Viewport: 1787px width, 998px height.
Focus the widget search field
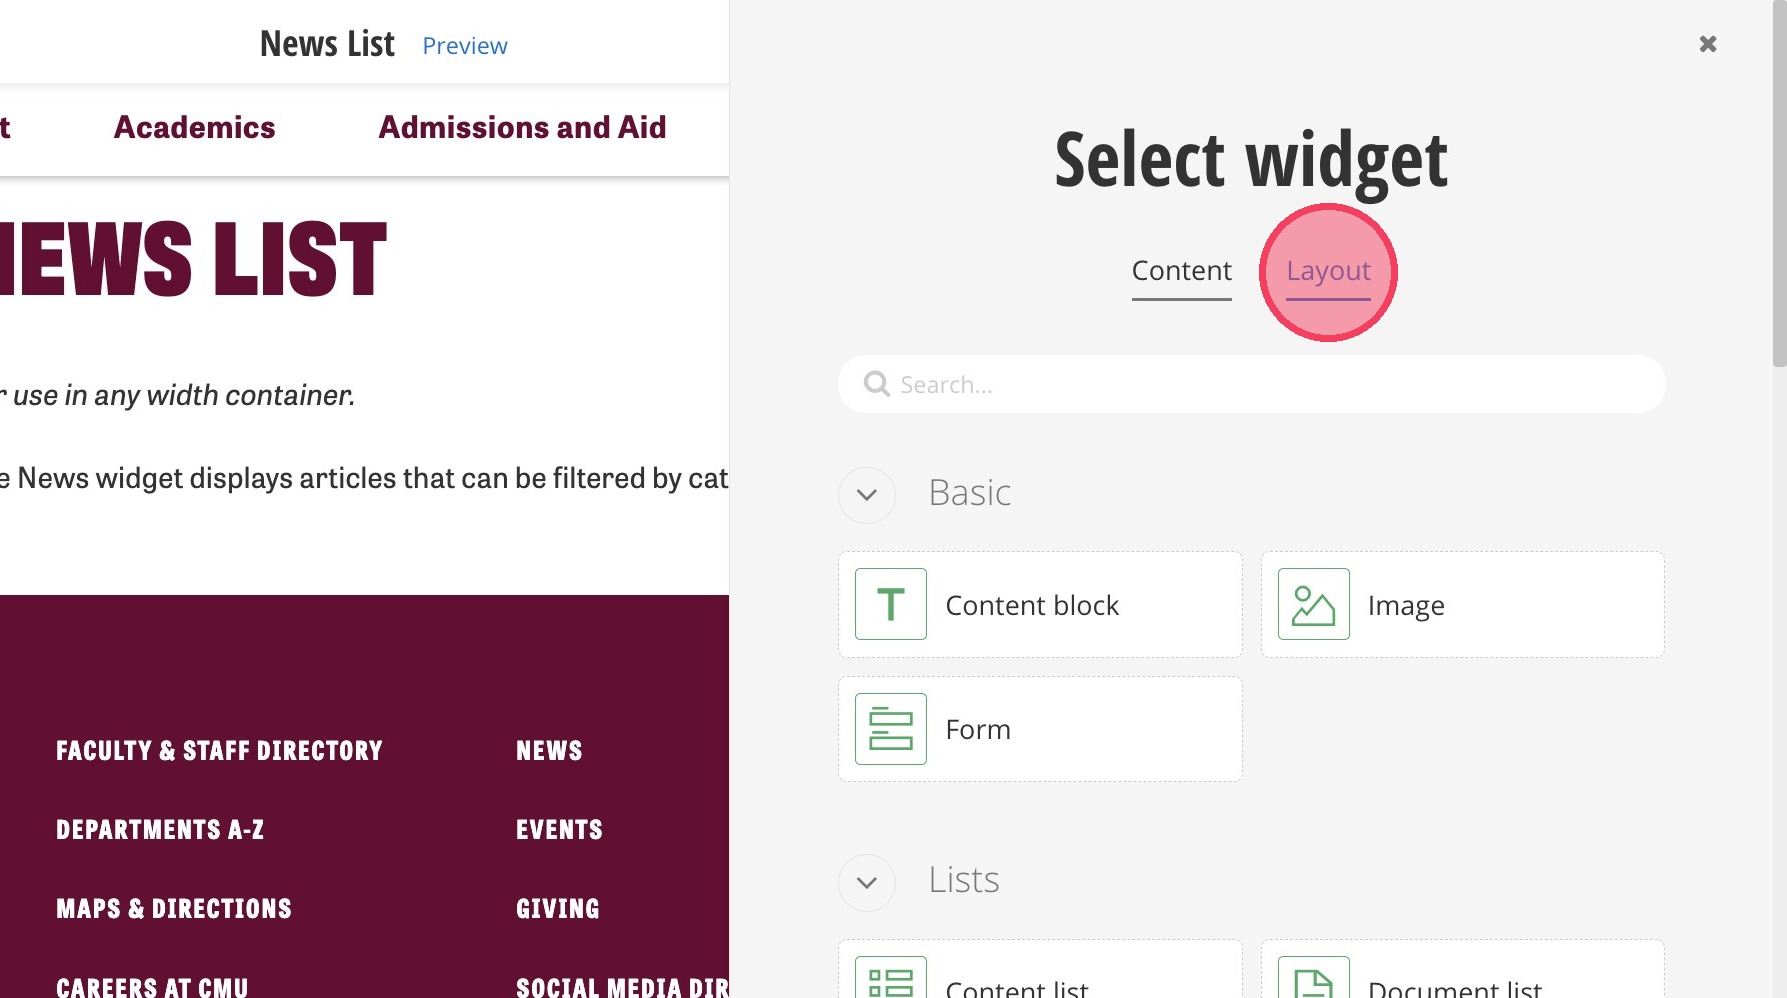(x=1270, y=384)
